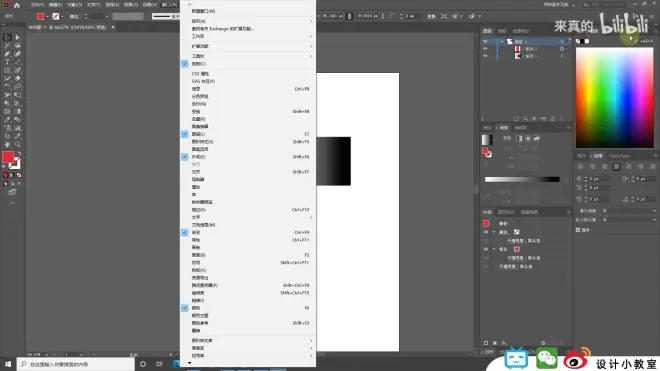Expand the Workspace submenu arrow
660x371 pixels.
pos(311,37)
